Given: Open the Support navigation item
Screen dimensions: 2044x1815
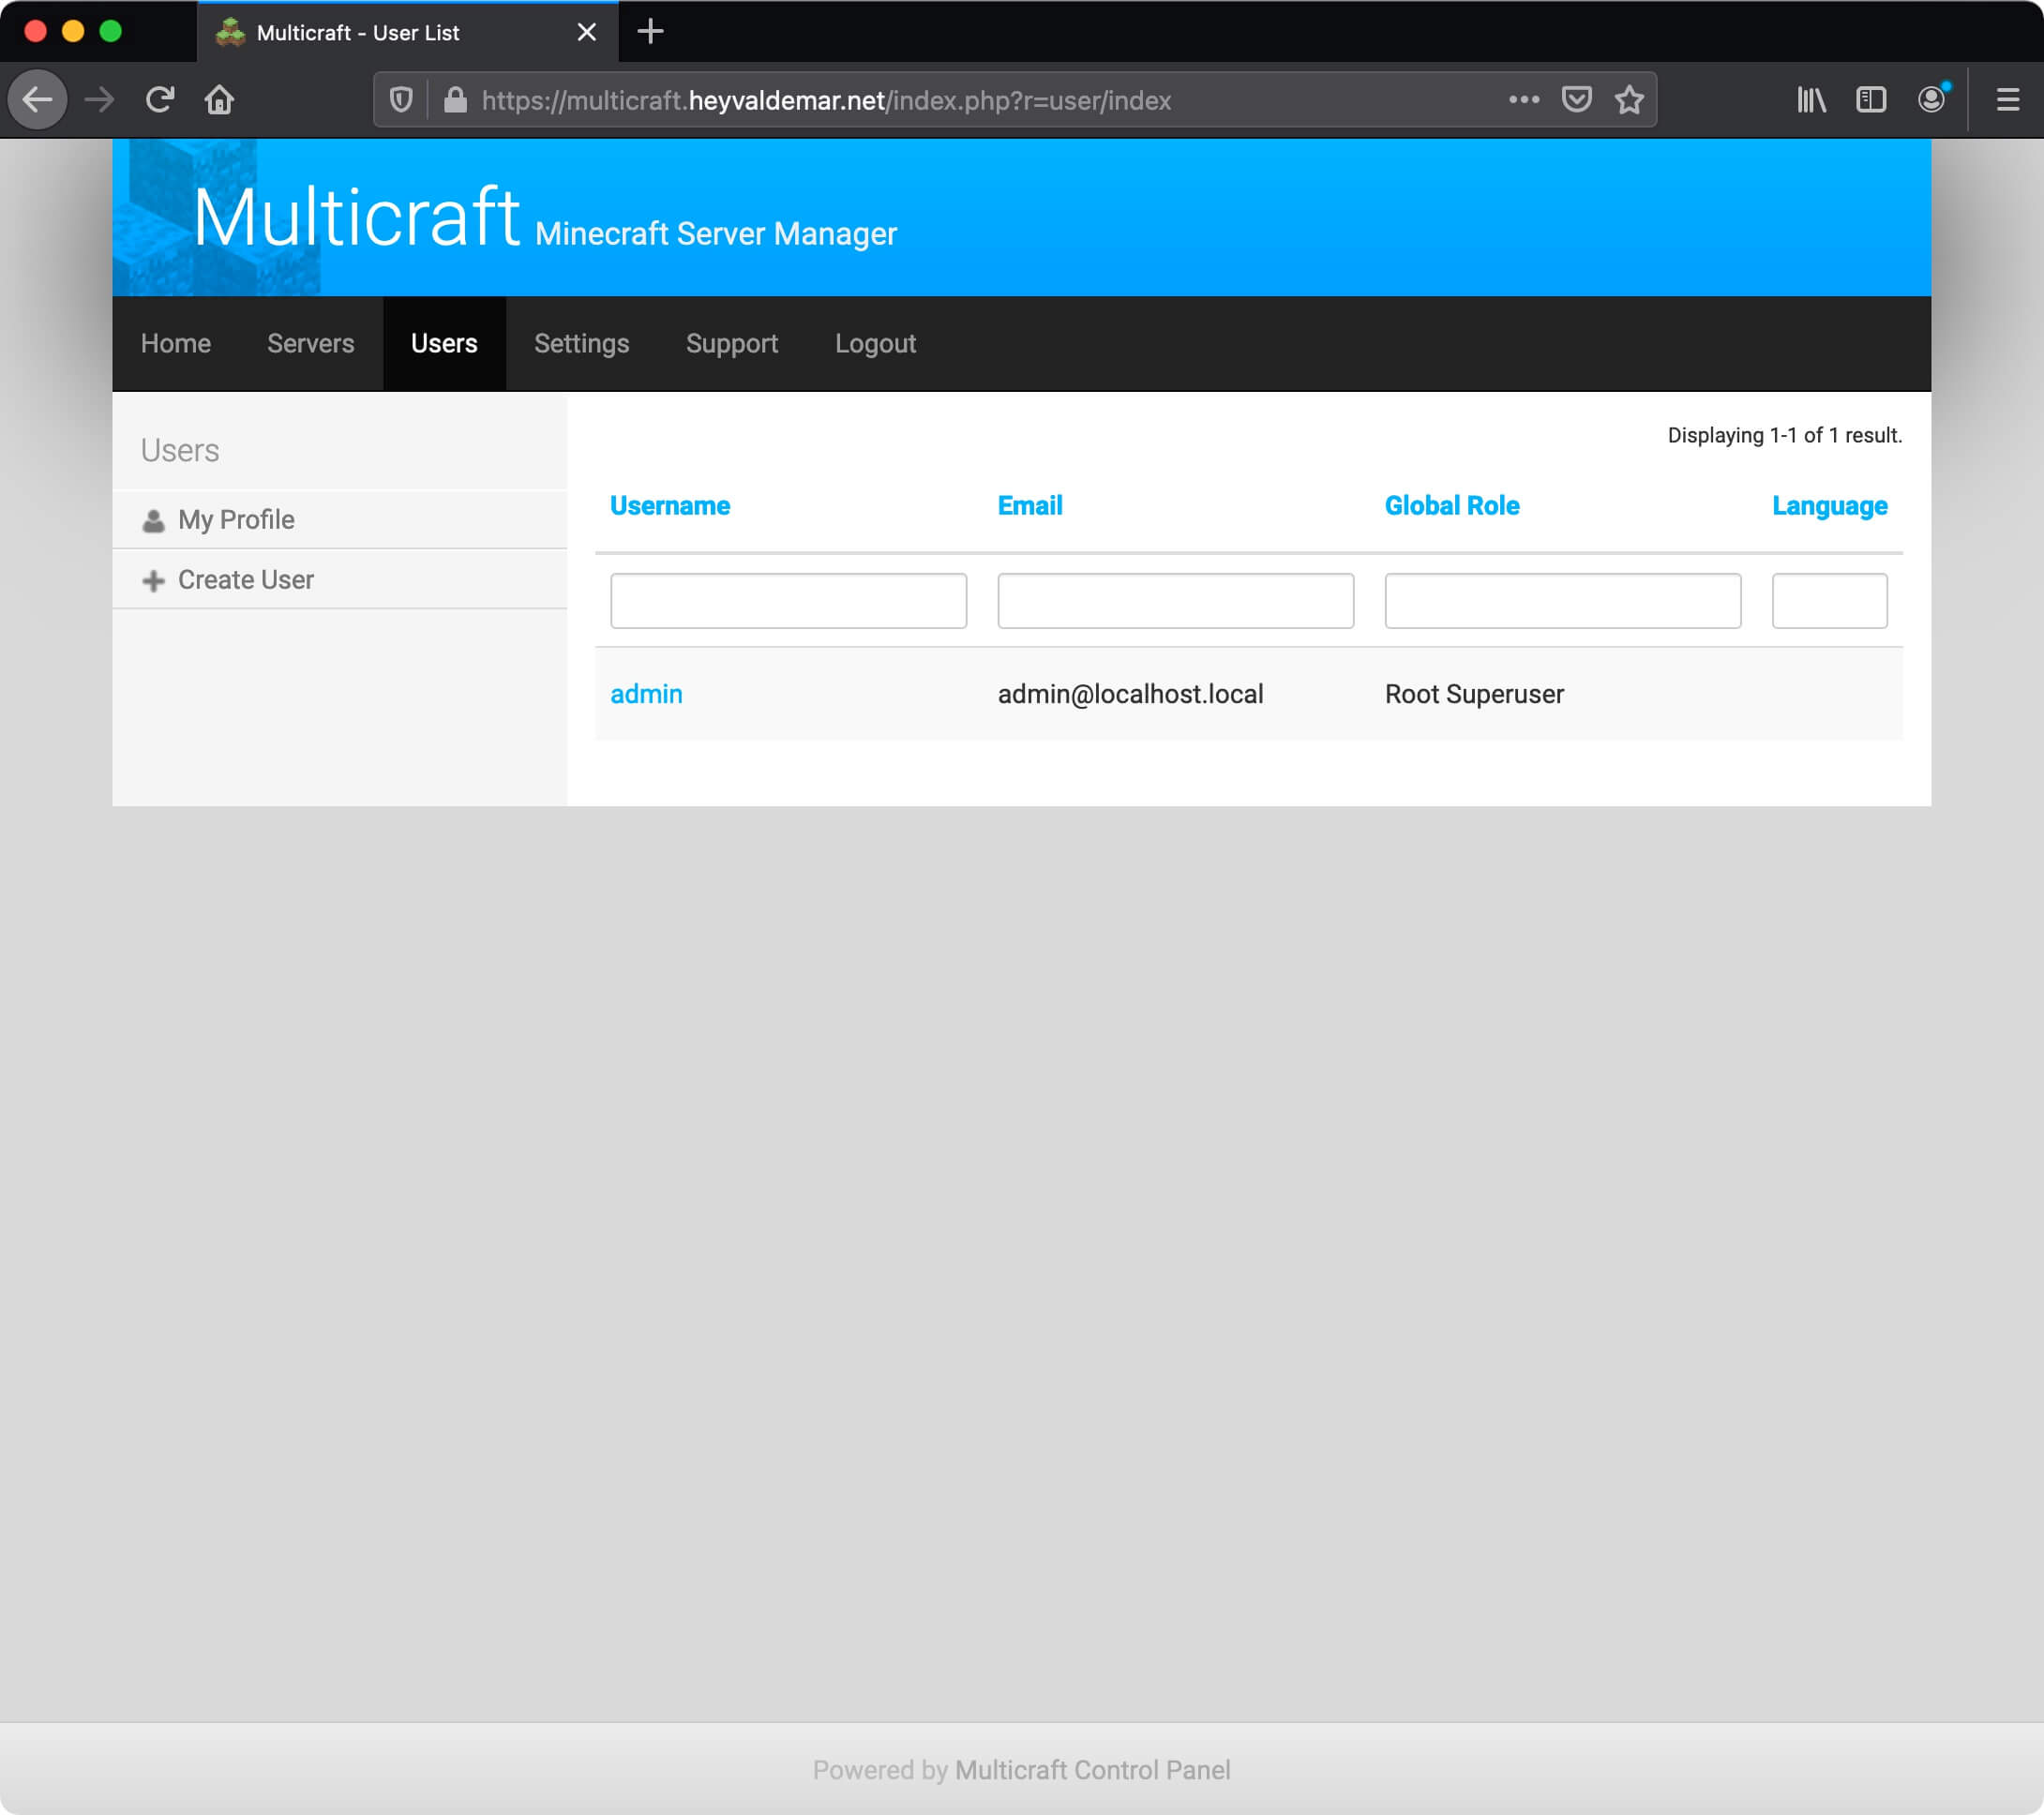Looking at the screenshot, I should point(732,343).
